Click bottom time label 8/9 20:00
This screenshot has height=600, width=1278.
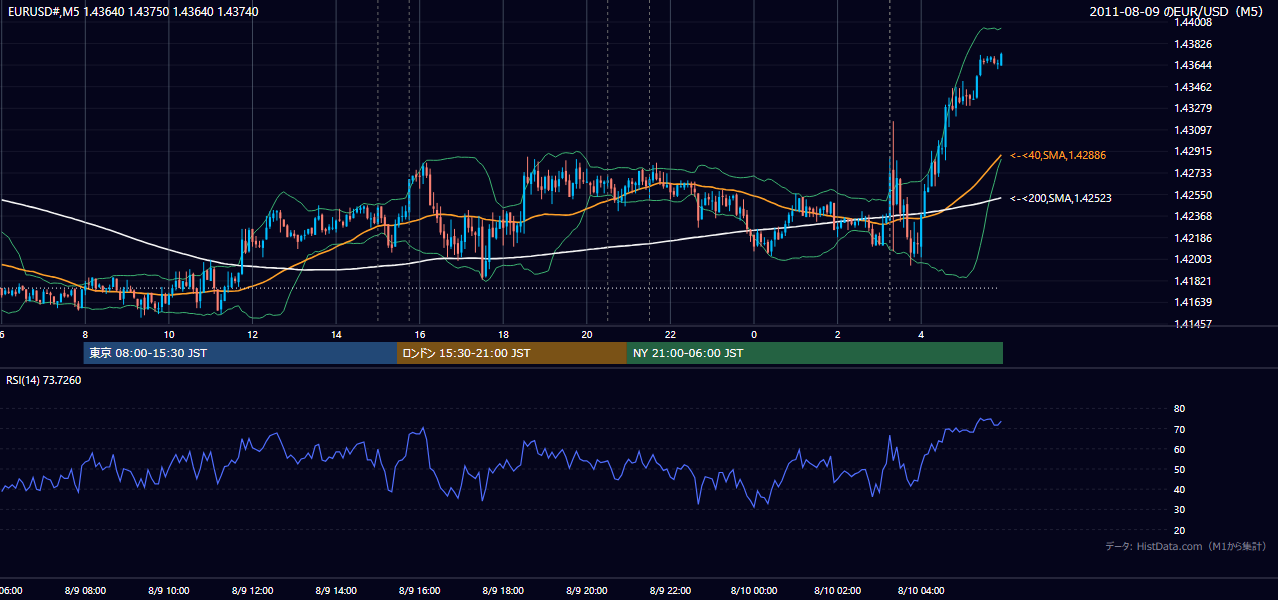587,591
